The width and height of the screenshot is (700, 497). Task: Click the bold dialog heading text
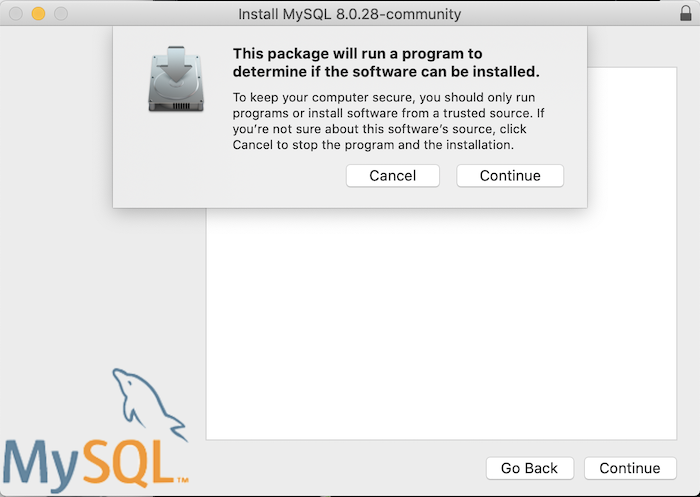[x=386, y=63]
